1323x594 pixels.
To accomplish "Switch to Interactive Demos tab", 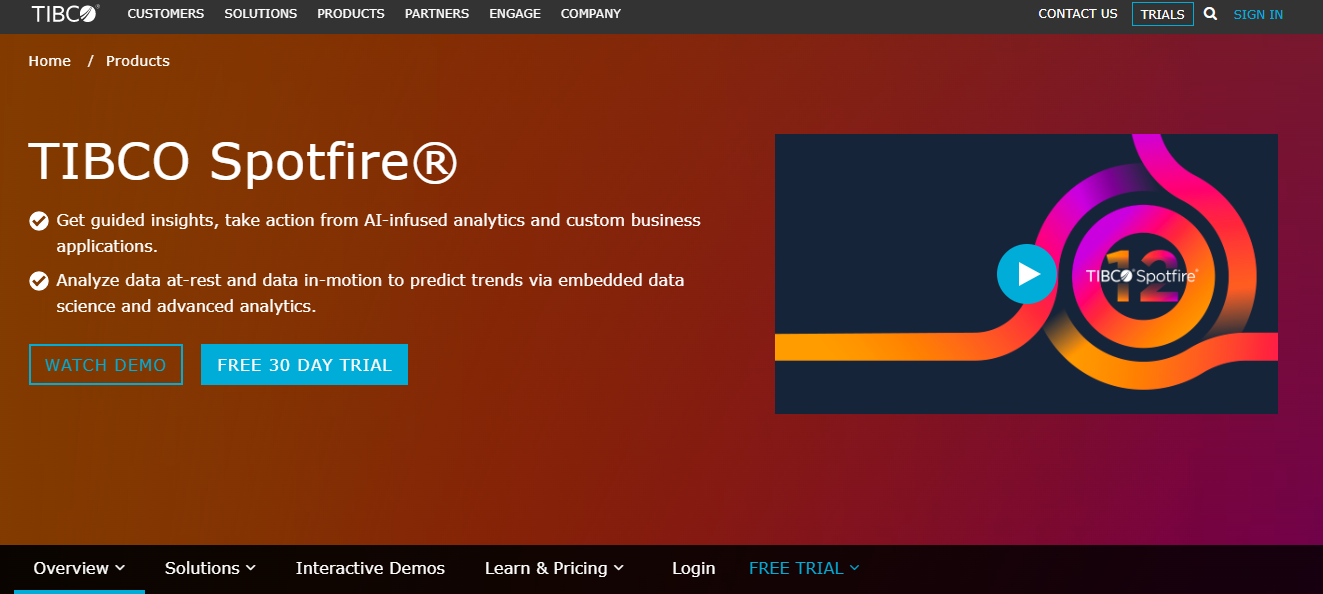I will click(x=370, y=568).
